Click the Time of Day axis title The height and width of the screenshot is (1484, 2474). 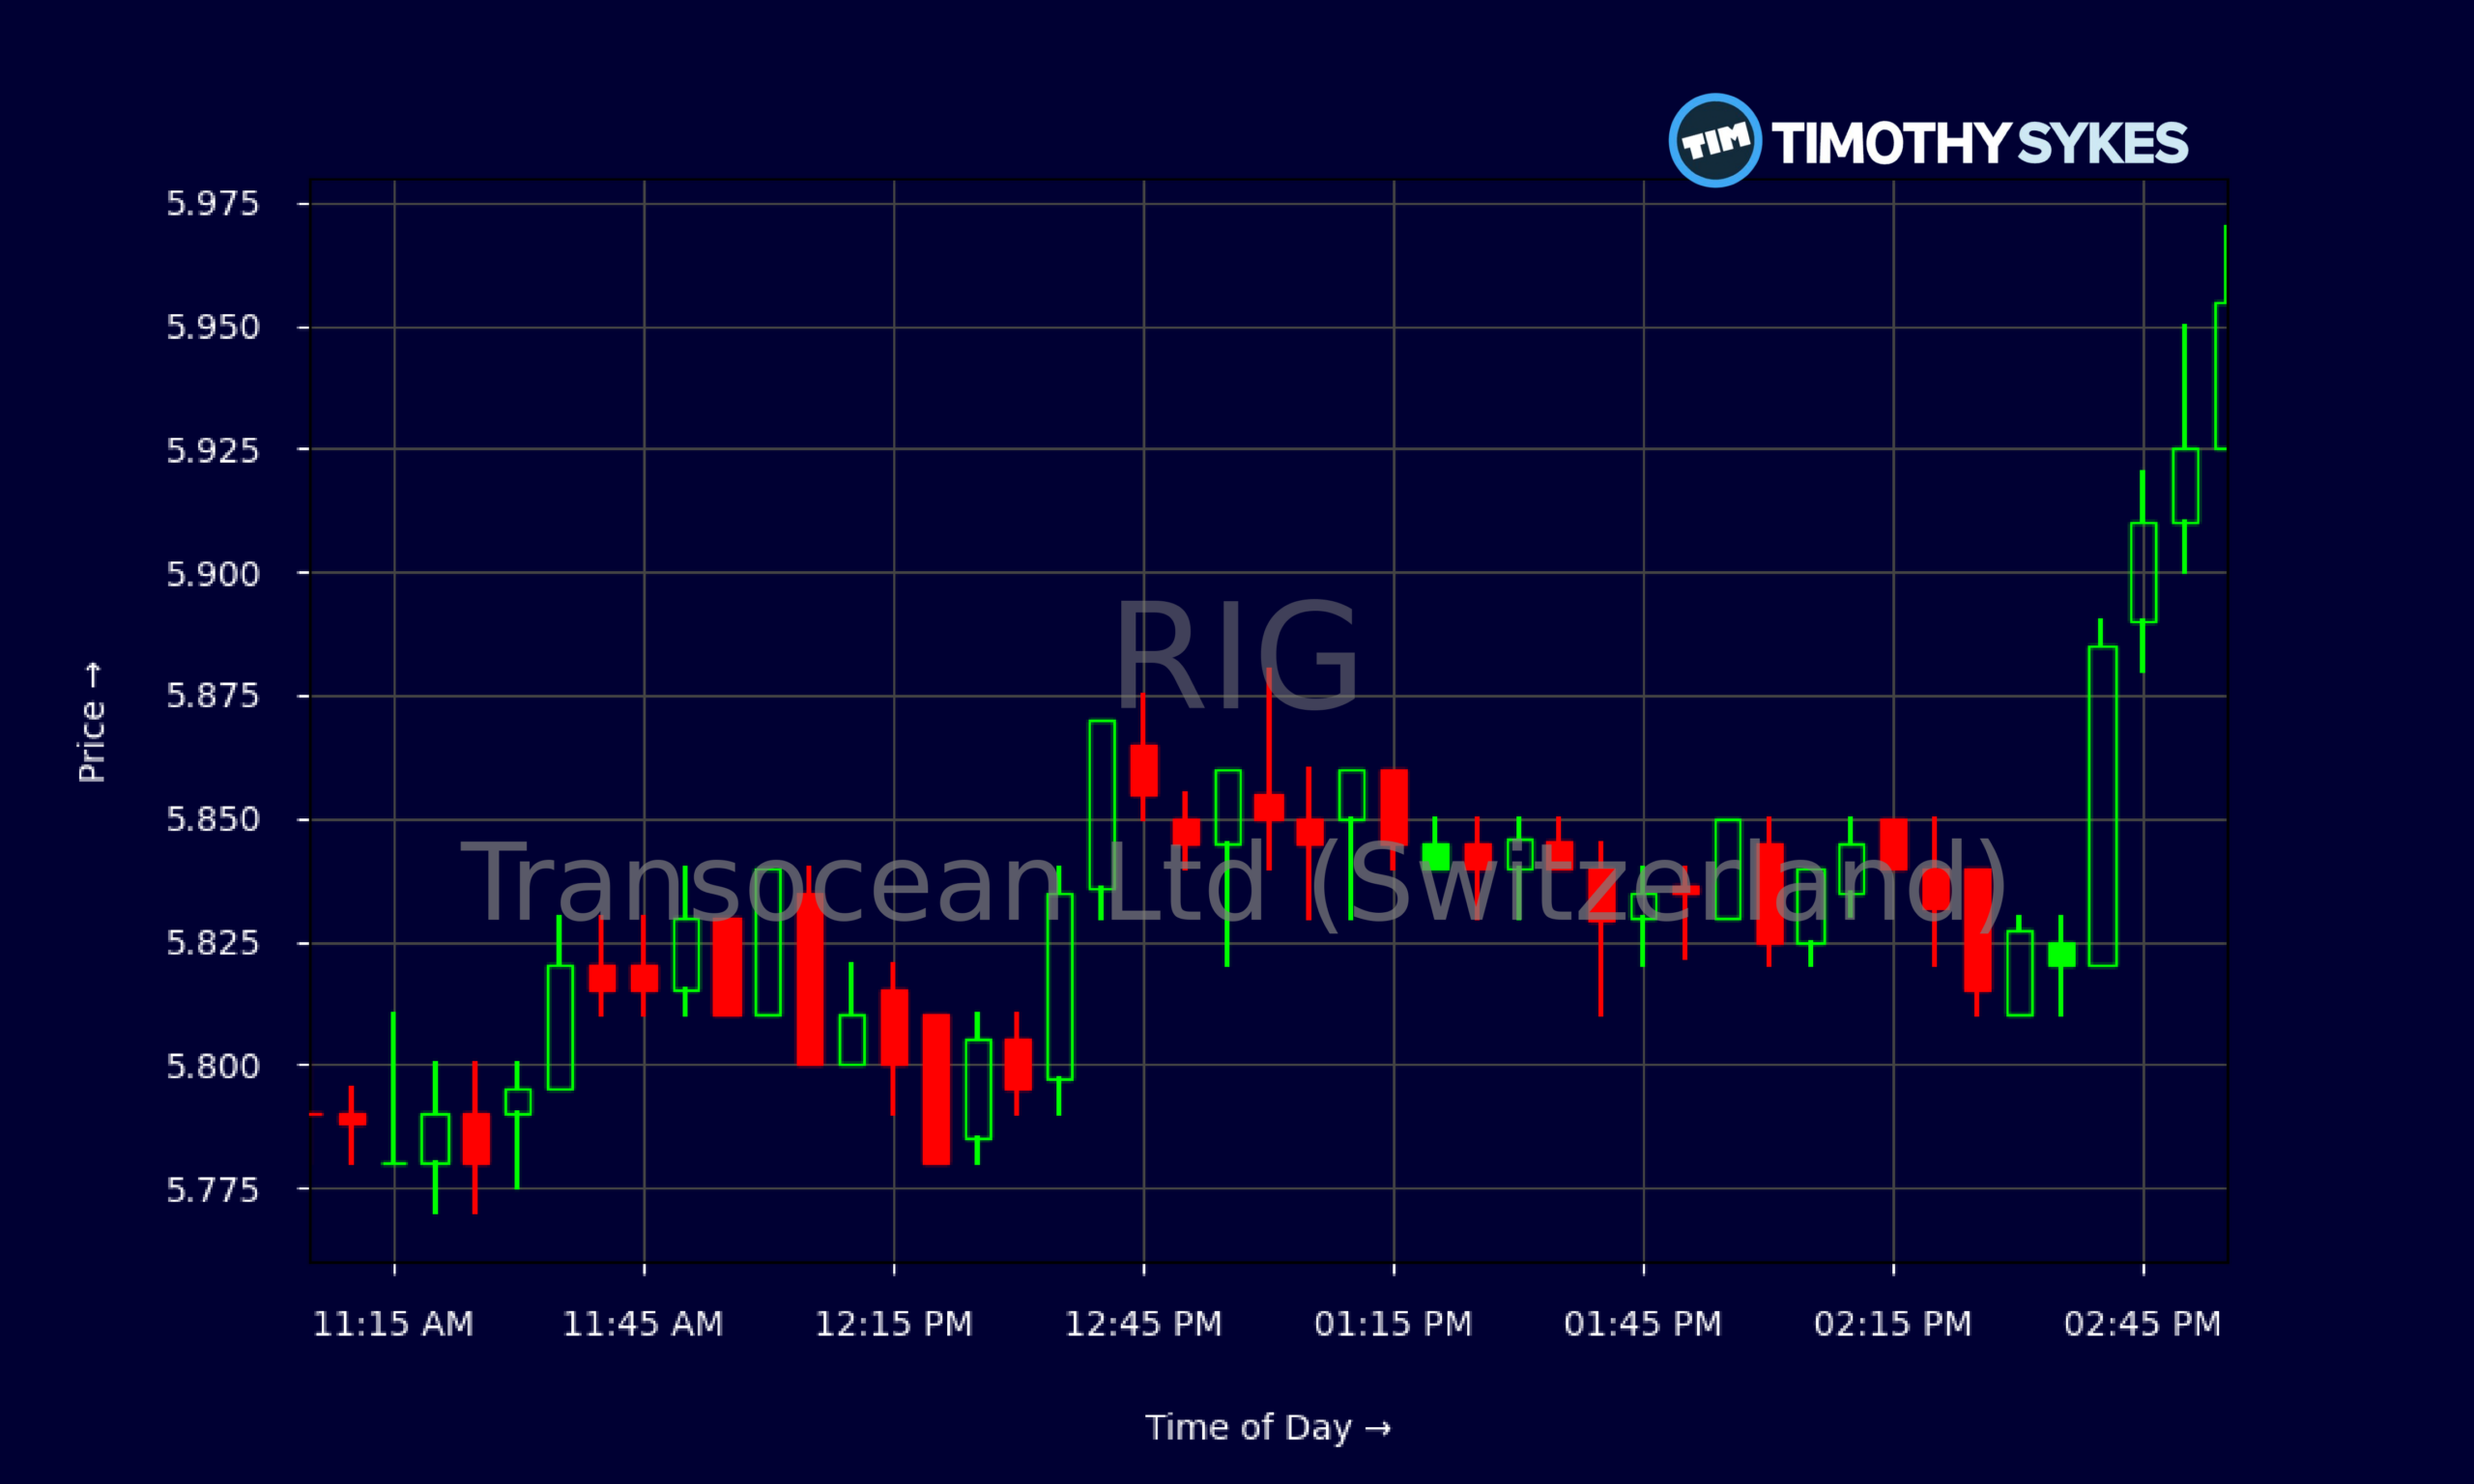click(1268, 1428)
